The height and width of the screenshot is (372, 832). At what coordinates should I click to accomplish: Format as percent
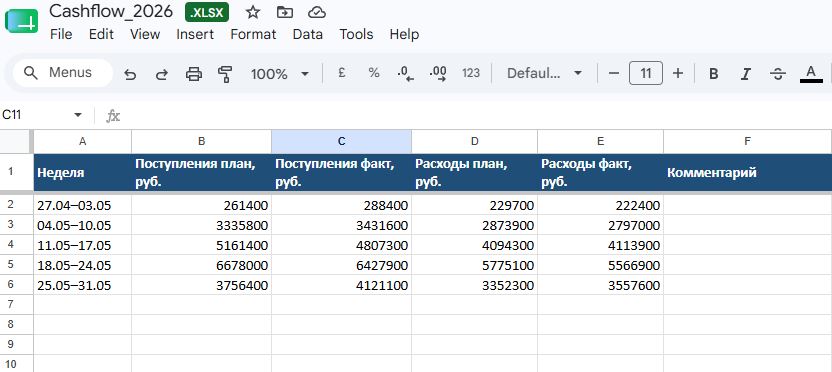(x=374, y=73)
